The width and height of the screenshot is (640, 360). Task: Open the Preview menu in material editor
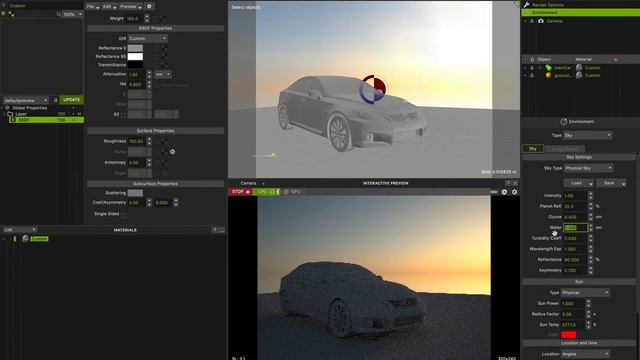131,7
